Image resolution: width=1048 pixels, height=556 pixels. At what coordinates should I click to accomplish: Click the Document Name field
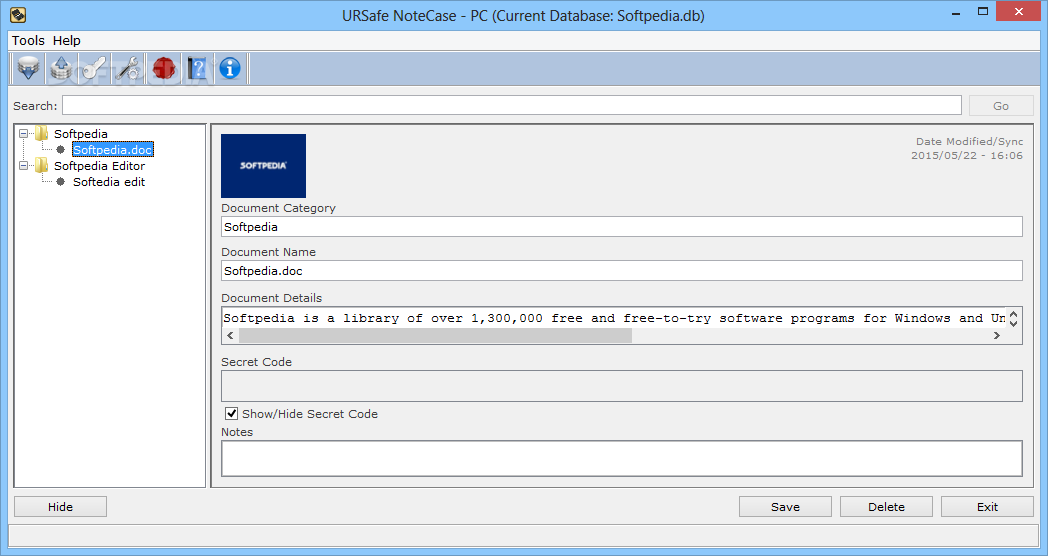pyautogui.click(x=622, y=271)
